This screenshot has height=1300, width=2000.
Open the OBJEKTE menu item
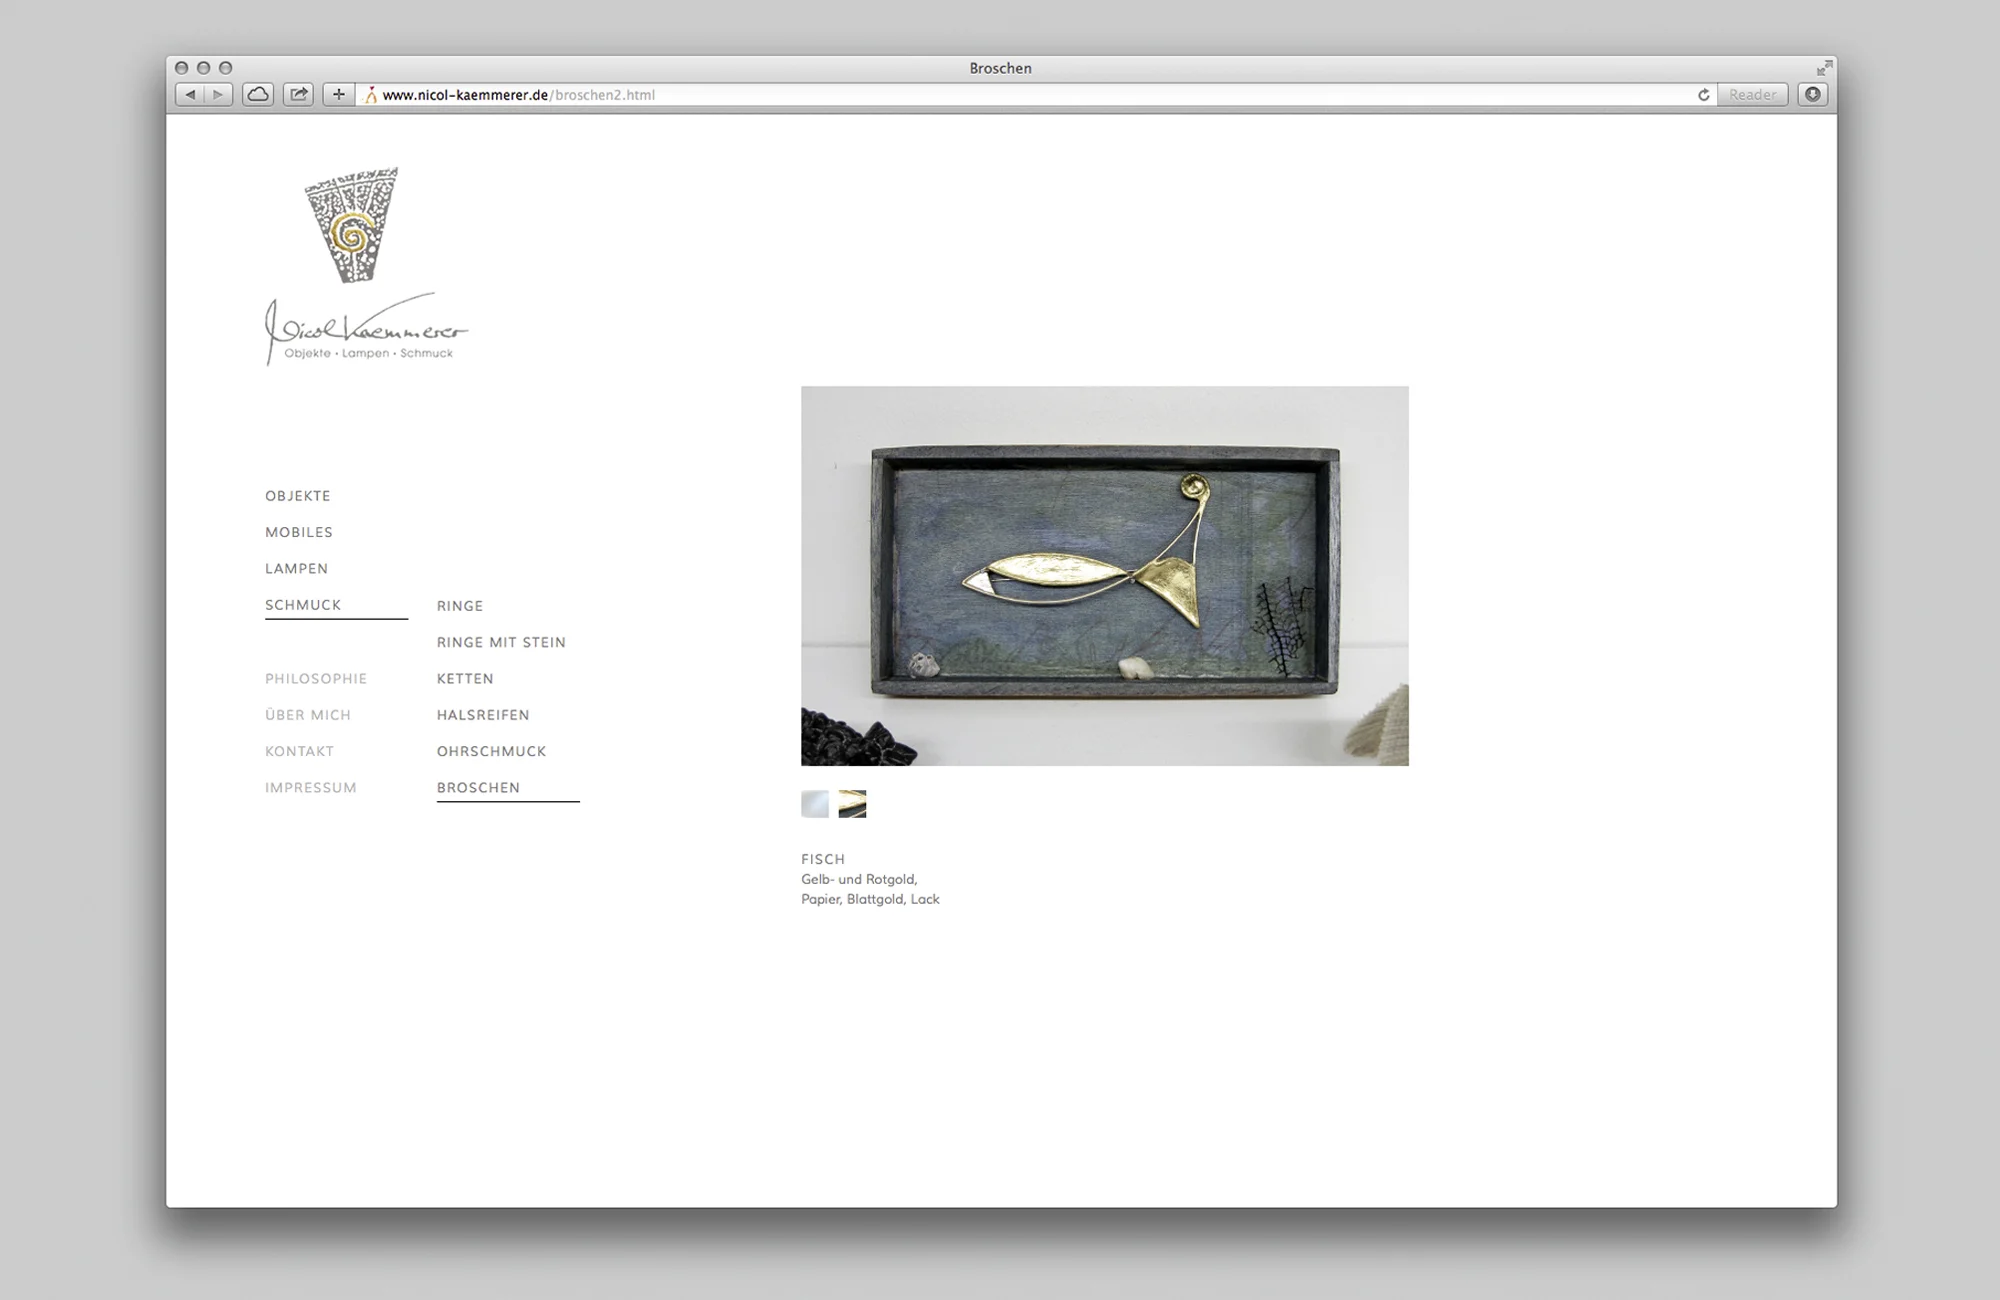pyautogui.click(x=298, y=496)
